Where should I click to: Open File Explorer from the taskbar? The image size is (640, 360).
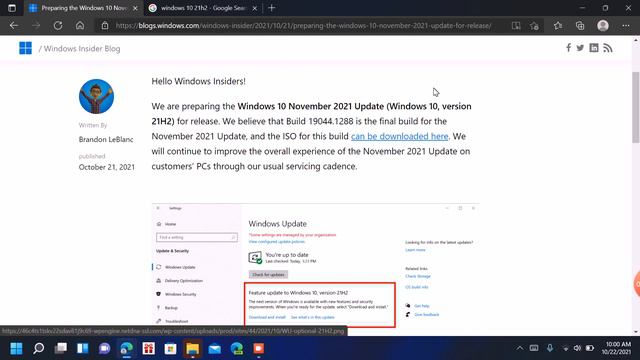tap(193, 349)
